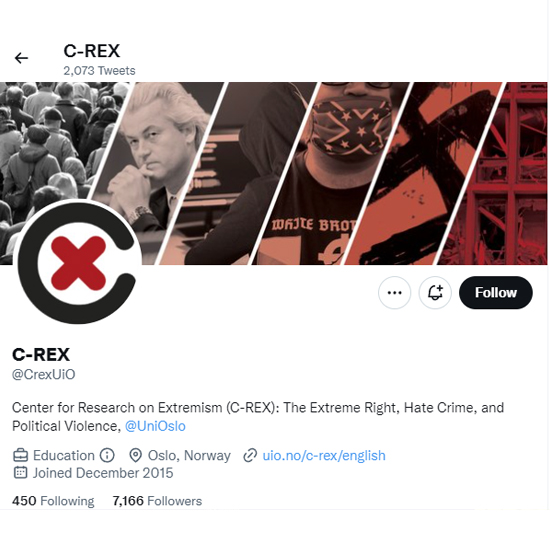550x550 pixels.
Task: Click the chain link icon beside website
Action: 250,455
